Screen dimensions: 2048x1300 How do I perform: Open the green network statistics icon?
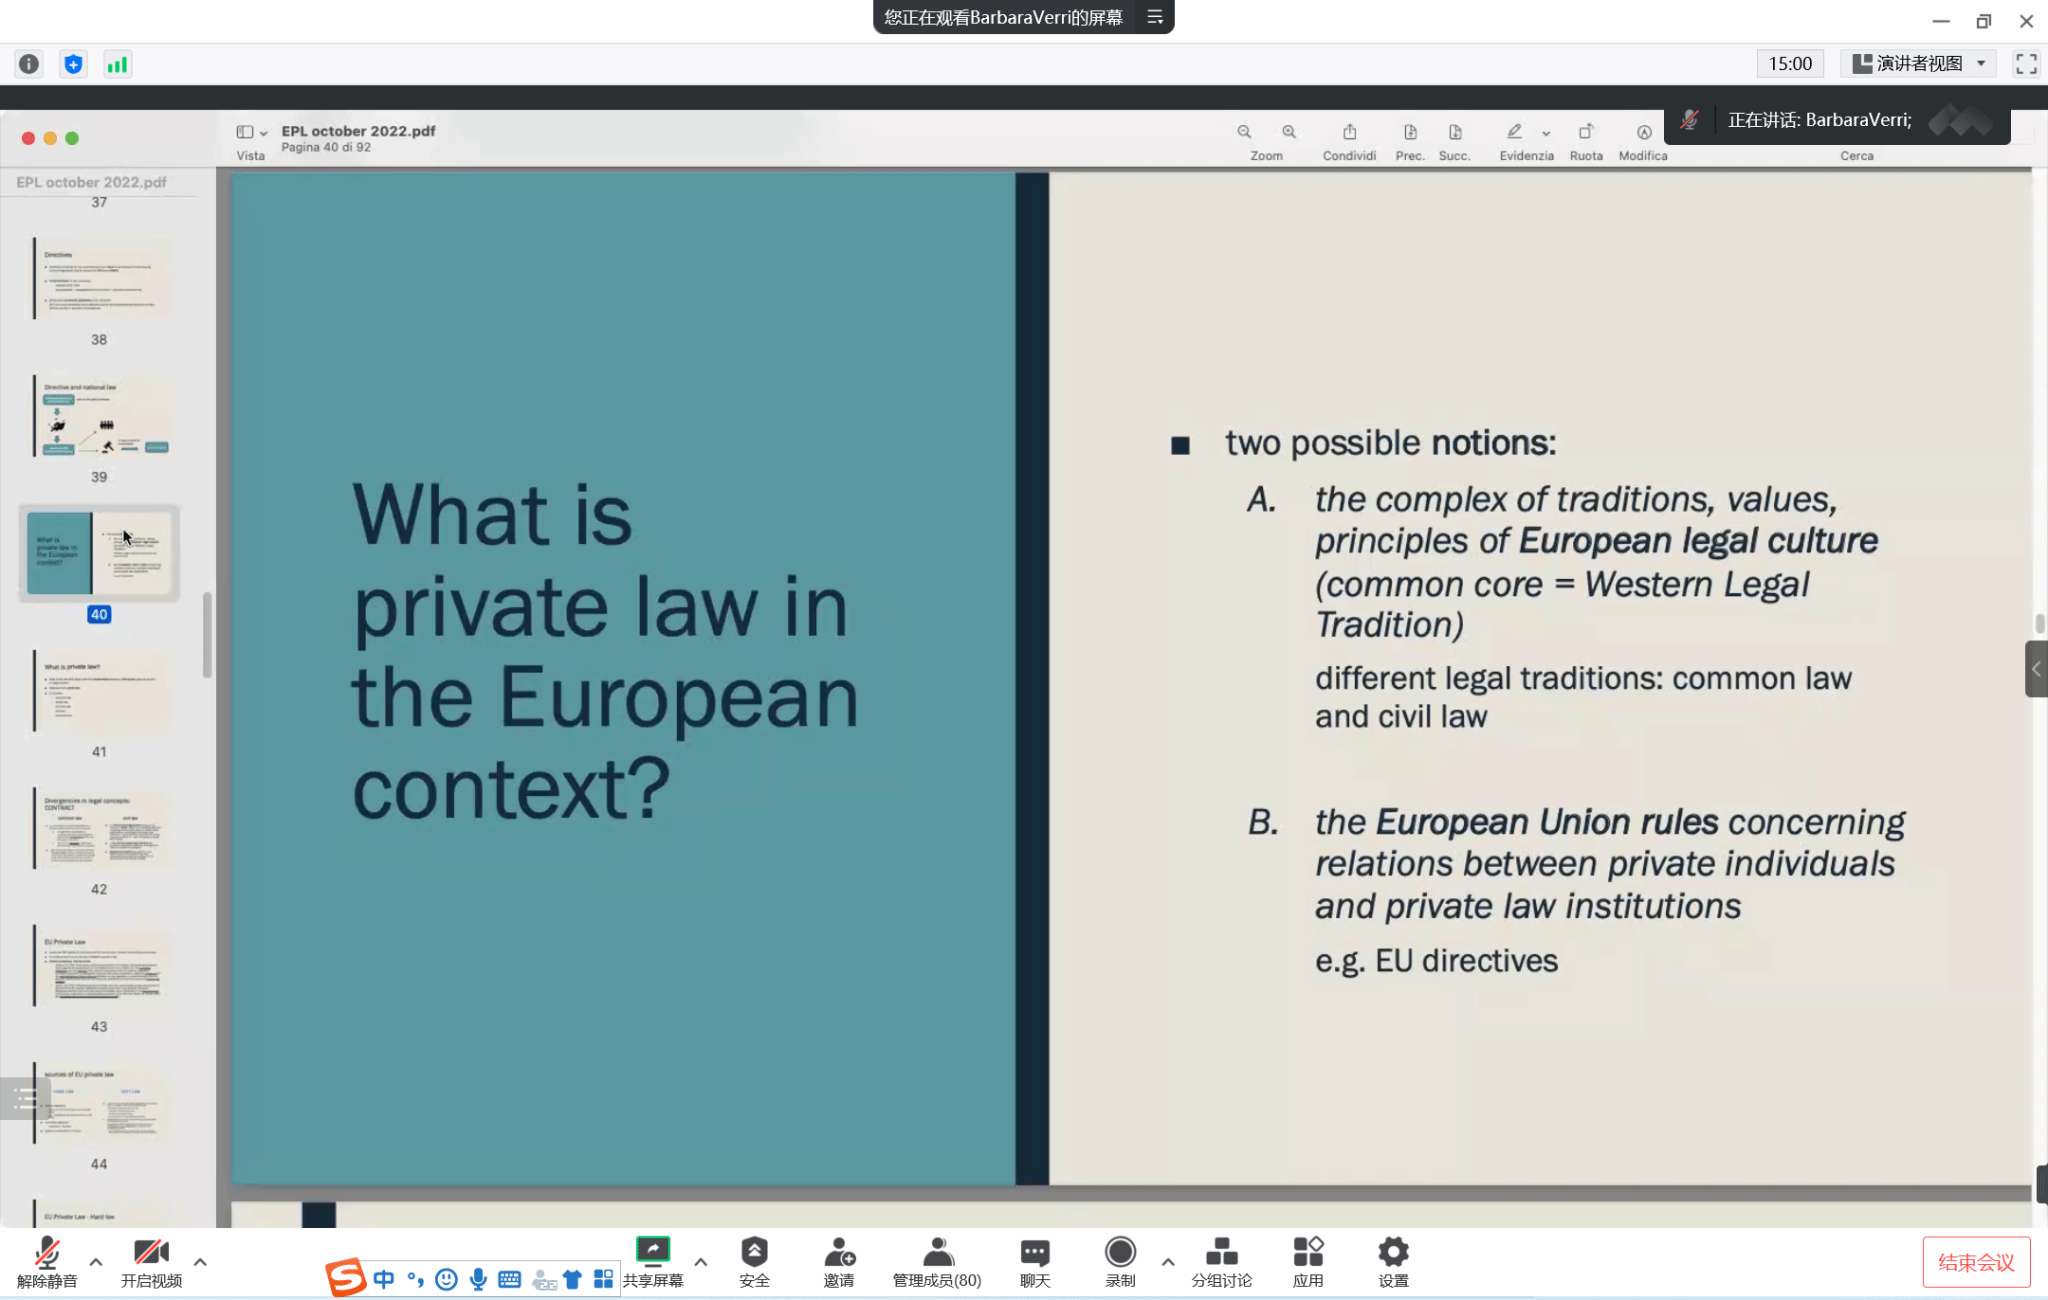pos(117,64)
